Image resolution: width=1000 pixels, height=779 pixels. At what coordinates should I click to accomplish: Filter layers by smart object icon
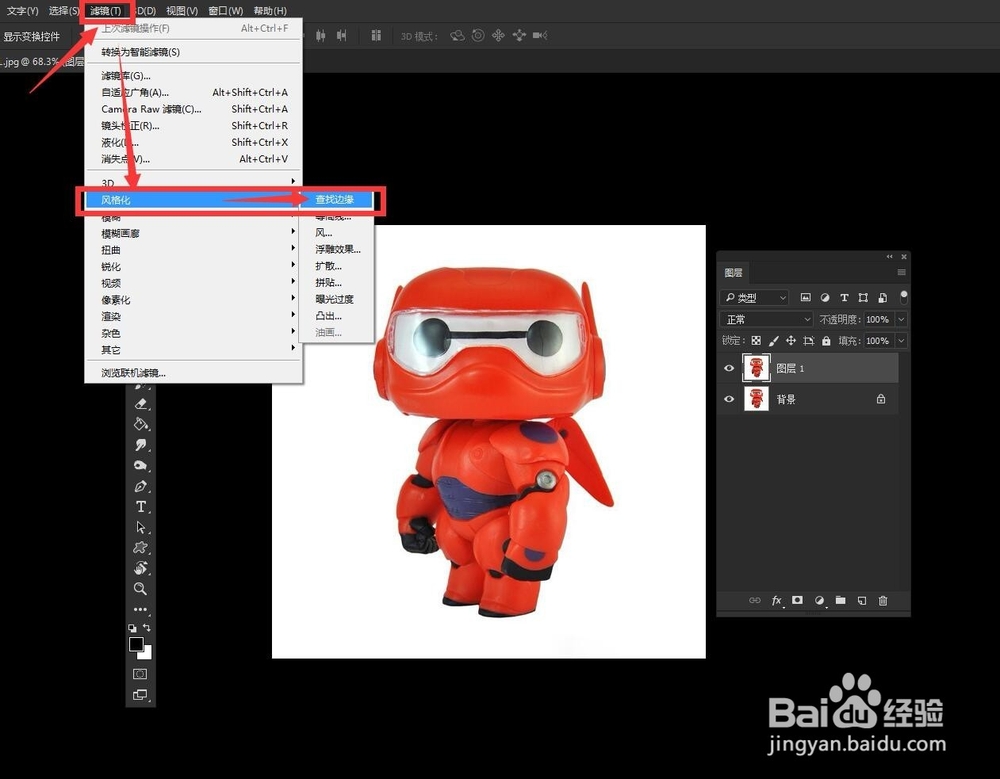(883, 297)
